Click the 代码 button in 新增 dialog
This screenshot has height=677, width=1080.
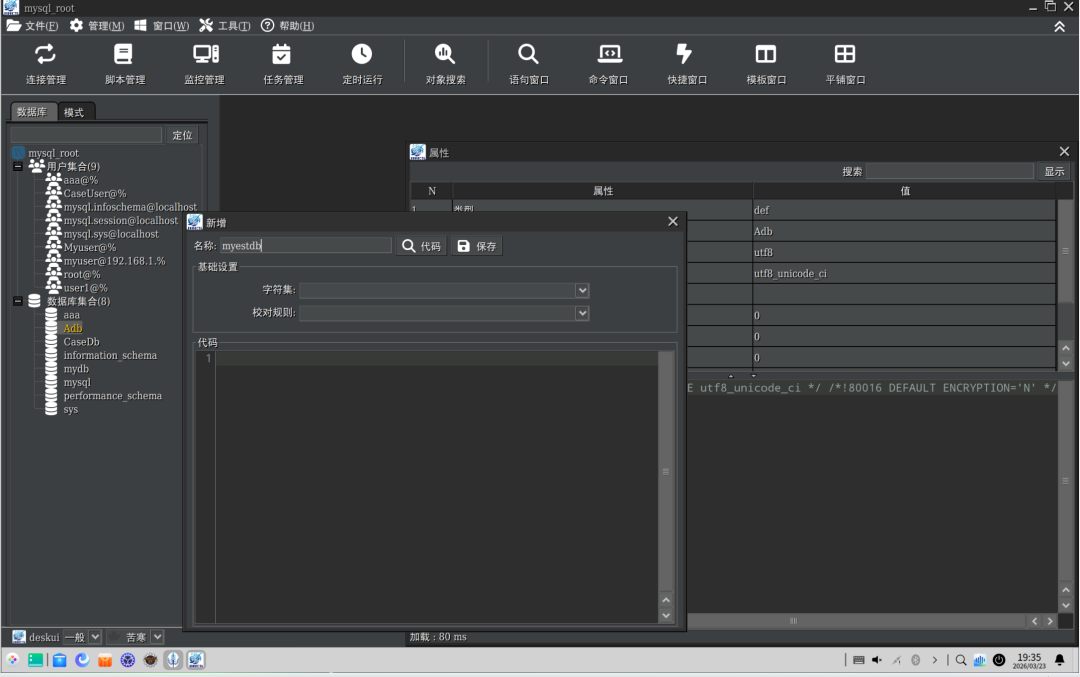422,246
